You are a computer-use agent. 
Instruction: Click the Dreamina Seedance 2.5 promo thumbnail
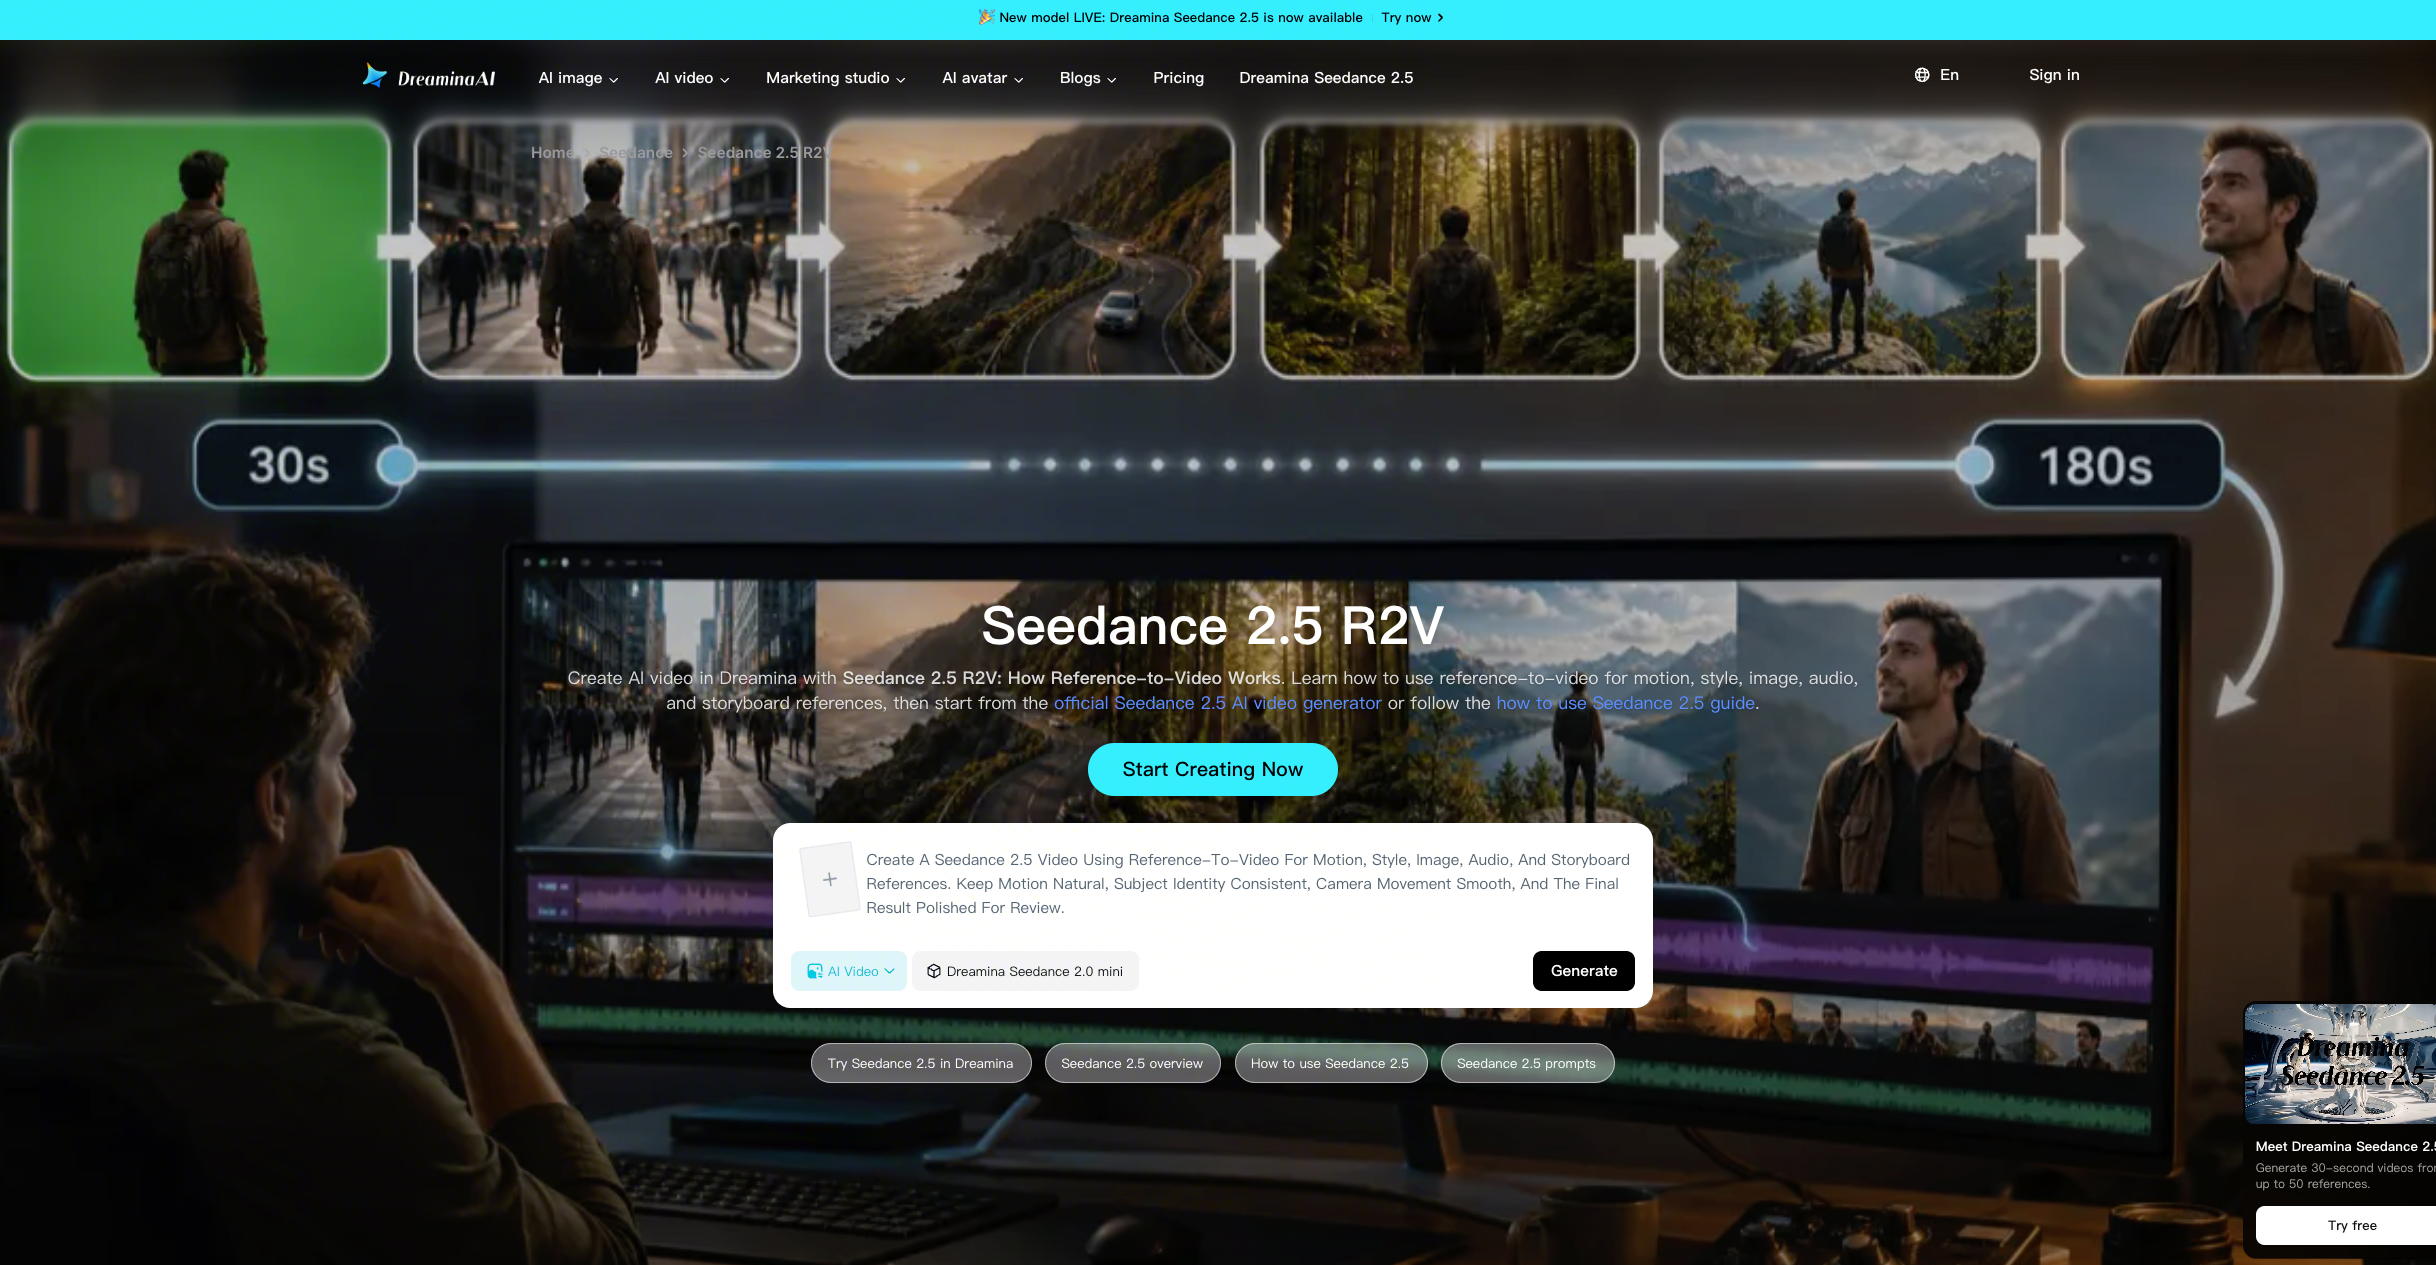click(x=2340, y=1063)
